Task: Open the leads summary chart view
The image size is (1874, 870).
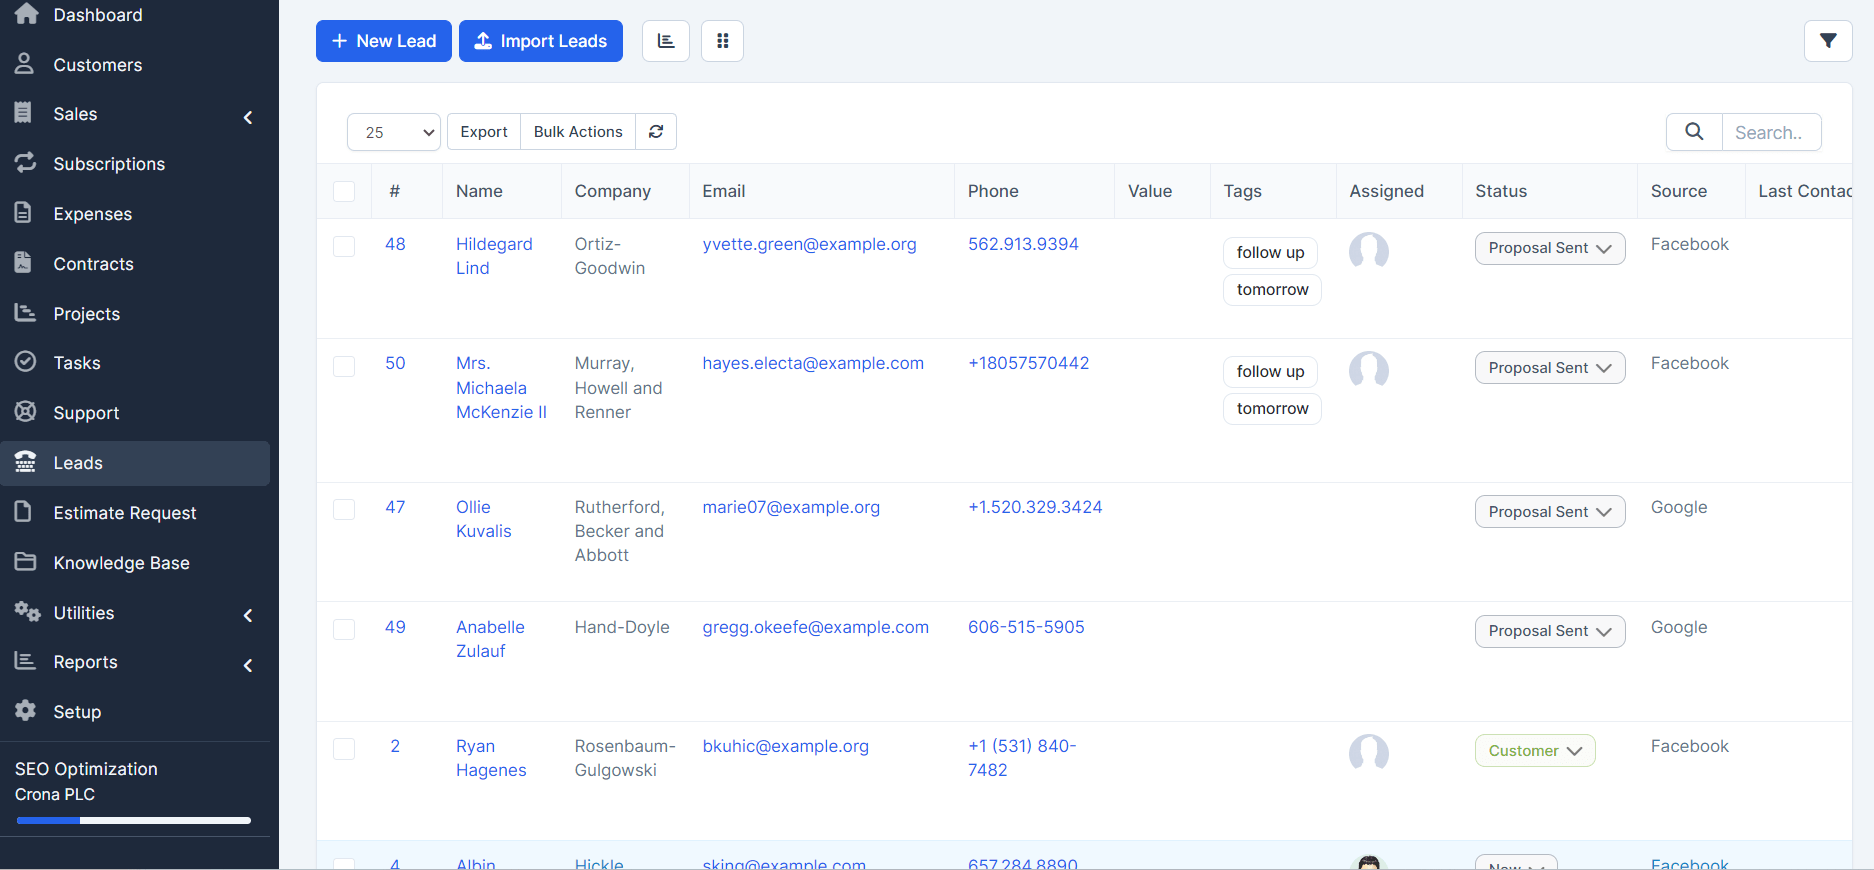Action: (666, 41)
